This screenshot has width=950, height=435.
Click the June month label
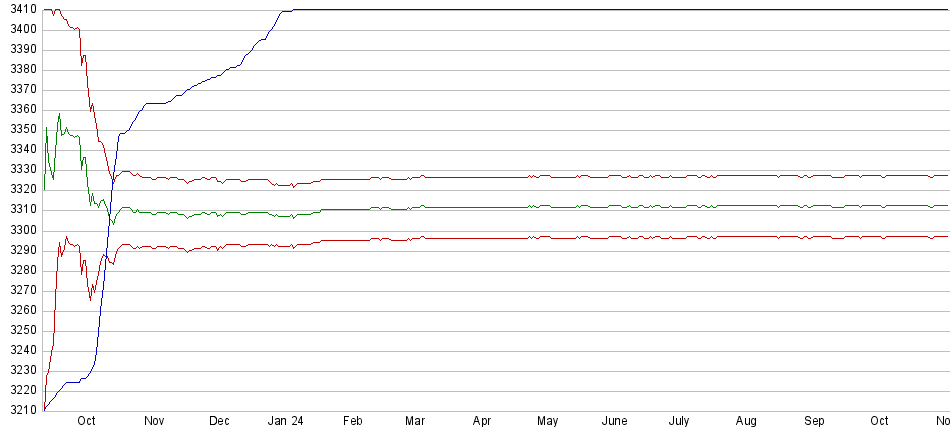click(614, 422)
